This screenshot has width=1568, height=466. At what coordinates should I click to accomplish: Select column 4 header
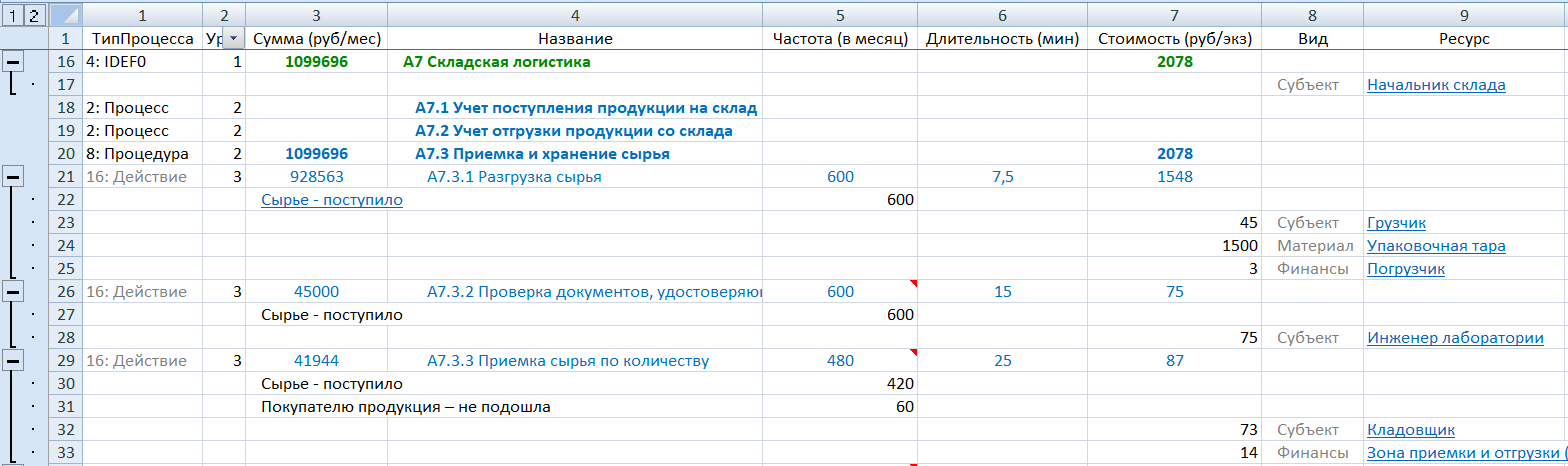(575, 14)
